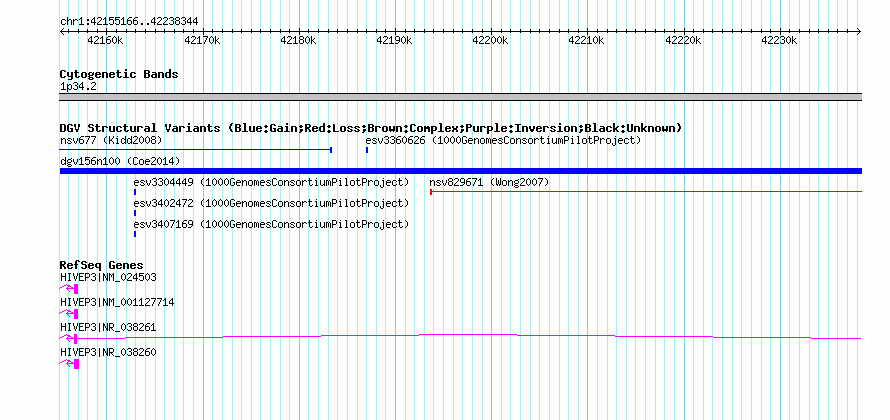Open the esv3304449 variant label
890x420 pixels.
pyautogui.click(x=271, y=182)
